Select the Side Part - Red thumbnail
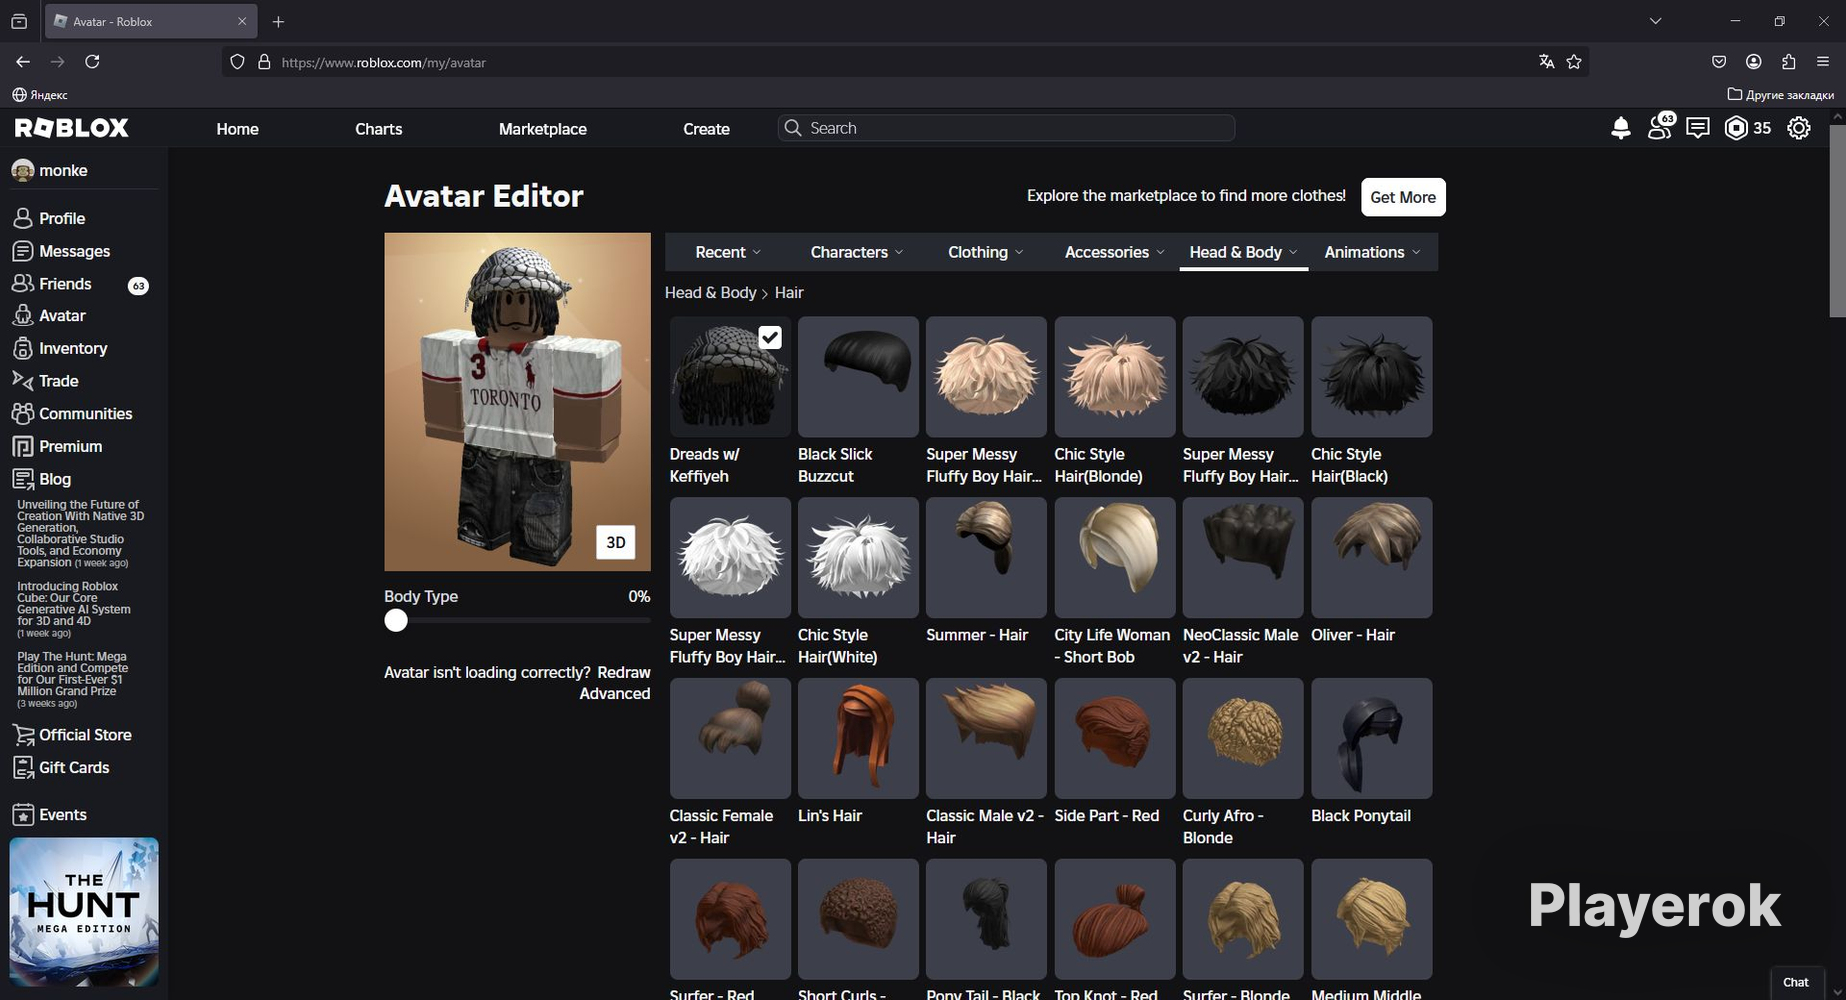This screenshot has width=1846, height=1000. pos(1115,739)
